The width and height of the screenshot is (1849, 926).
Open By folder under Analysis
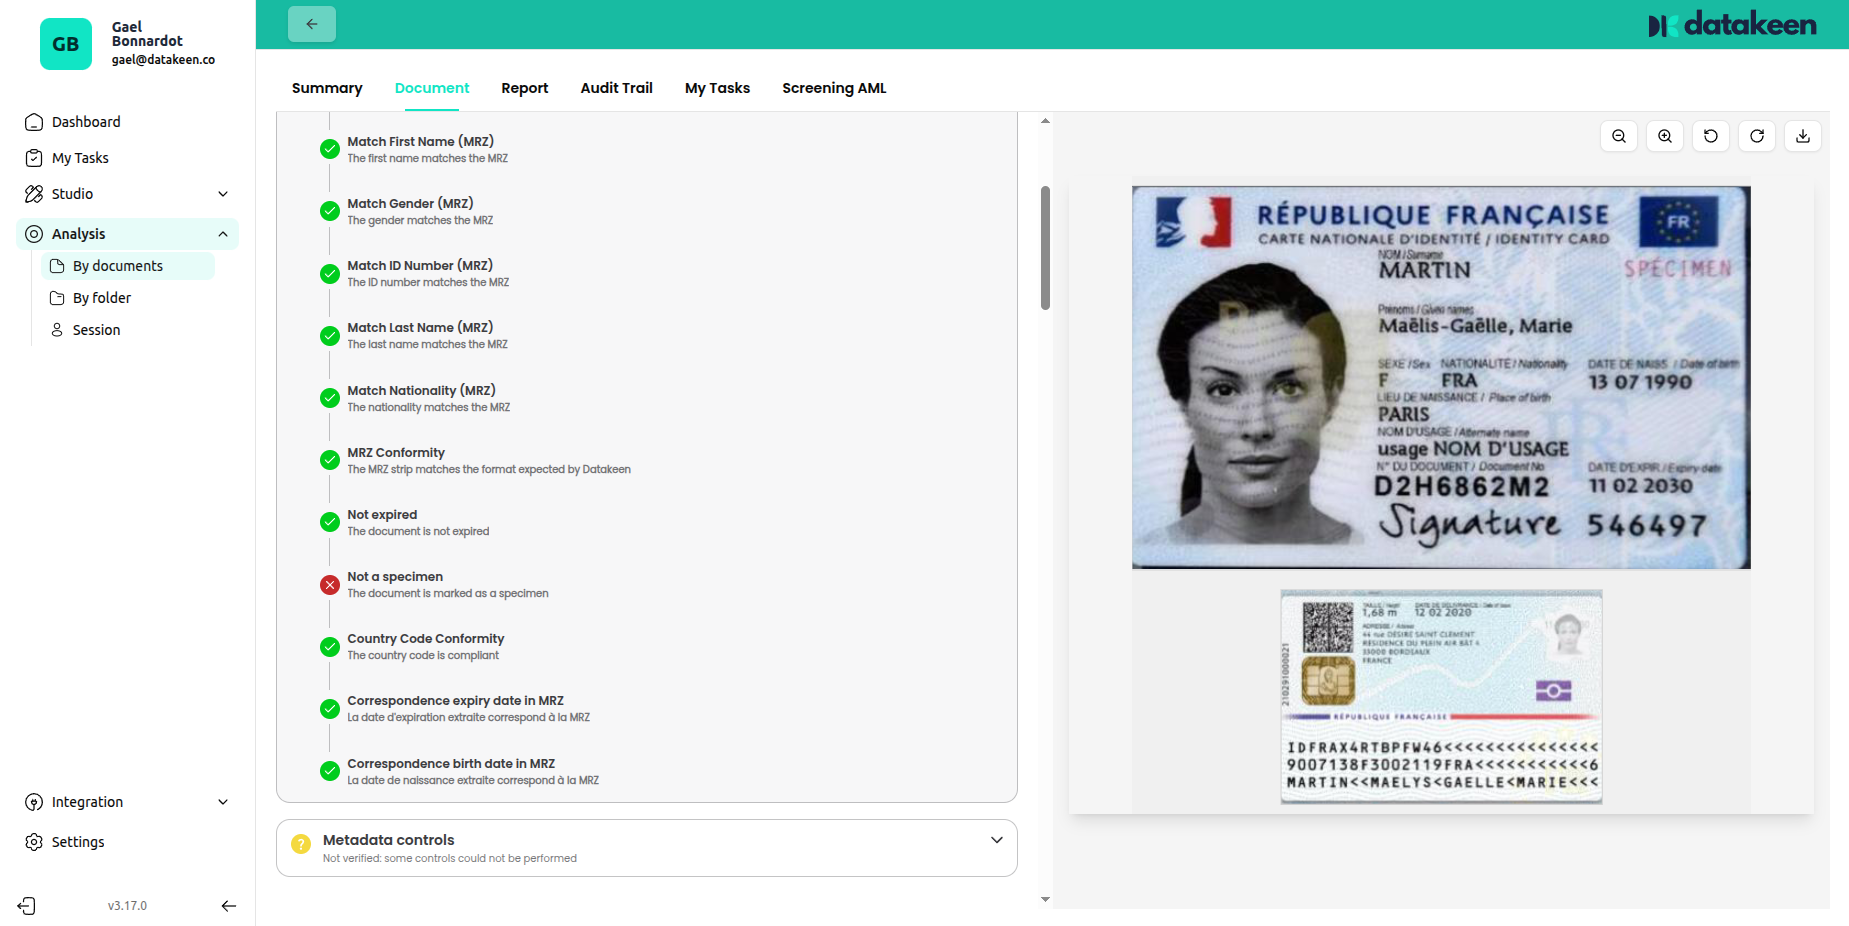101,298
